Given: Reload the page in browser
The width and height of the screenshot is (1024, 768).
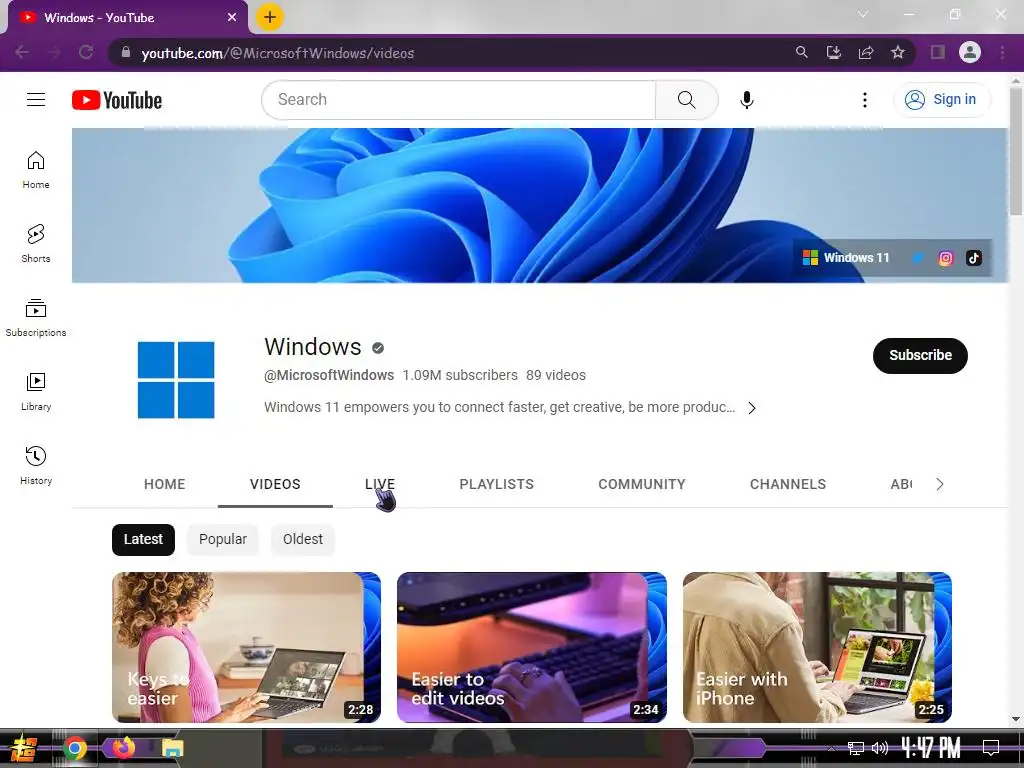Looking at the screenshot, I should click(x=86, y=52).
